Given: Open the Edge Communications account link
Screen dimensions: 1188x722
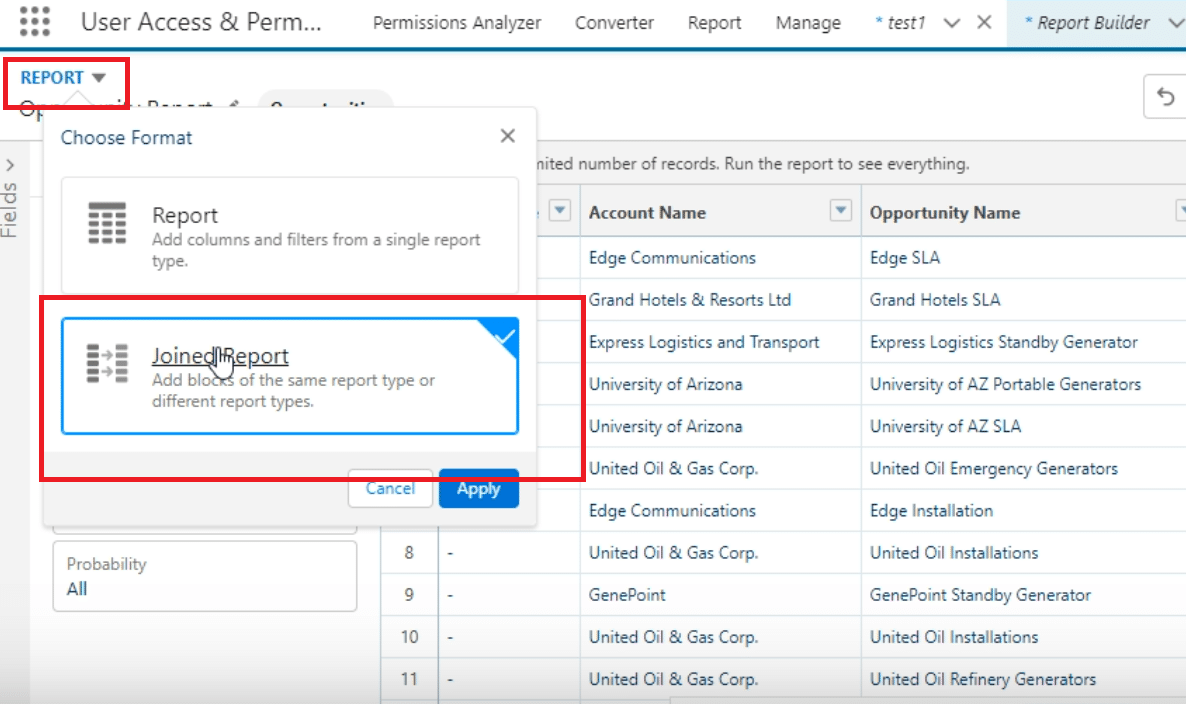Looking at the screenshot, I should [x=672, y=258].
